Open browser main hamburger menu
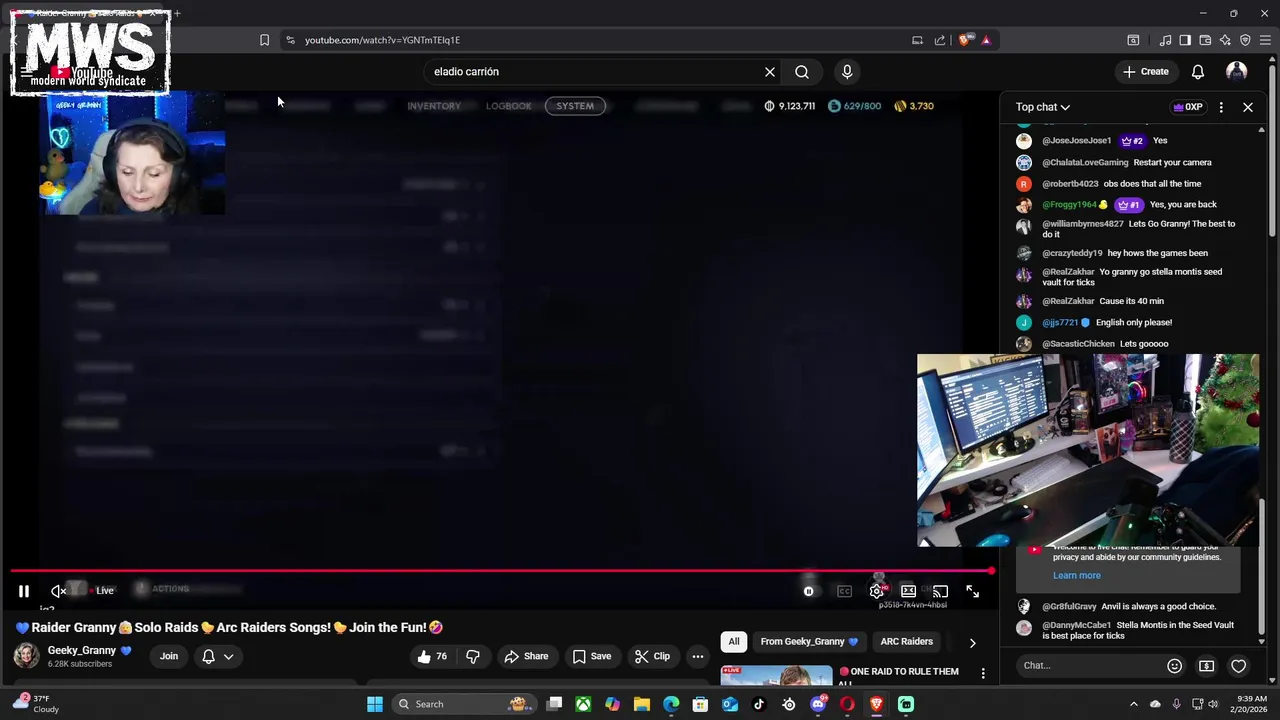Screen dimensions: 1280x720 click(1265, 40)
